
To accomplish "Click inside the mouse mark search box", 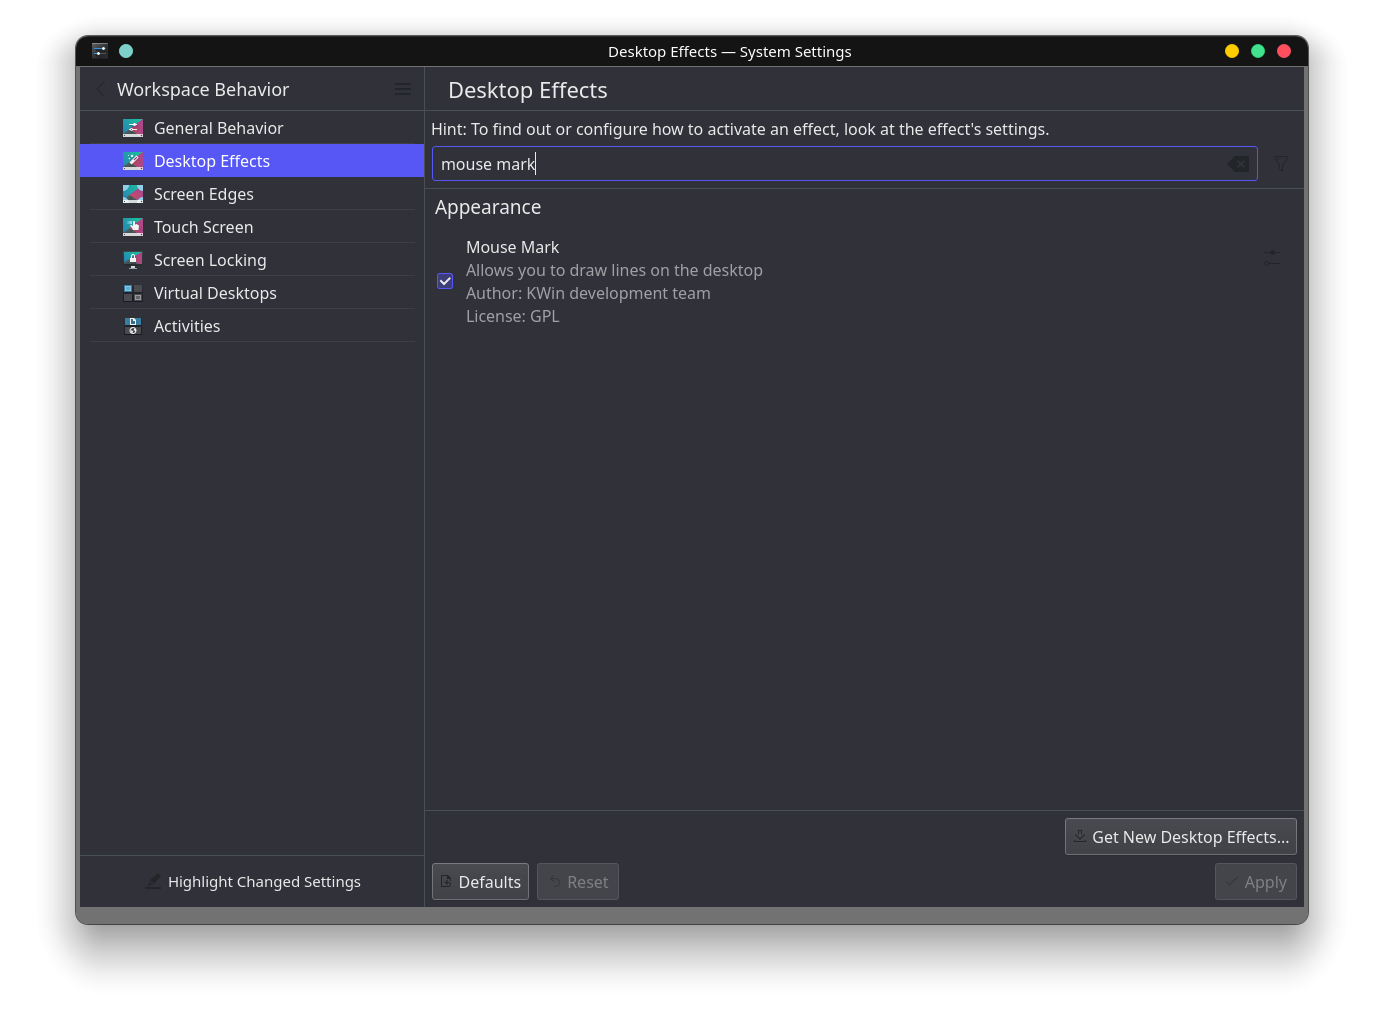I will click(800, 163).
